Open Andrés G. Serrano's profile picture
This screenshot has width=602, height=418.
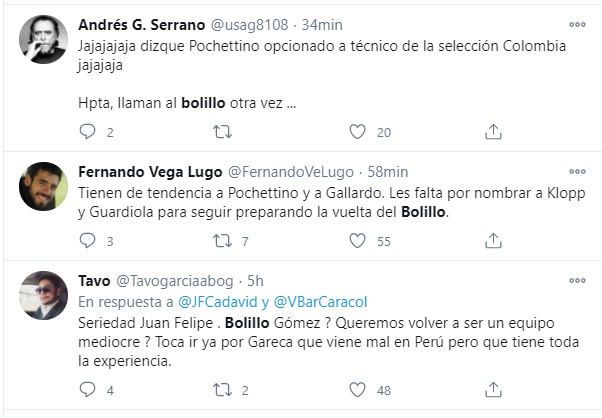click(x=43, y=40)
